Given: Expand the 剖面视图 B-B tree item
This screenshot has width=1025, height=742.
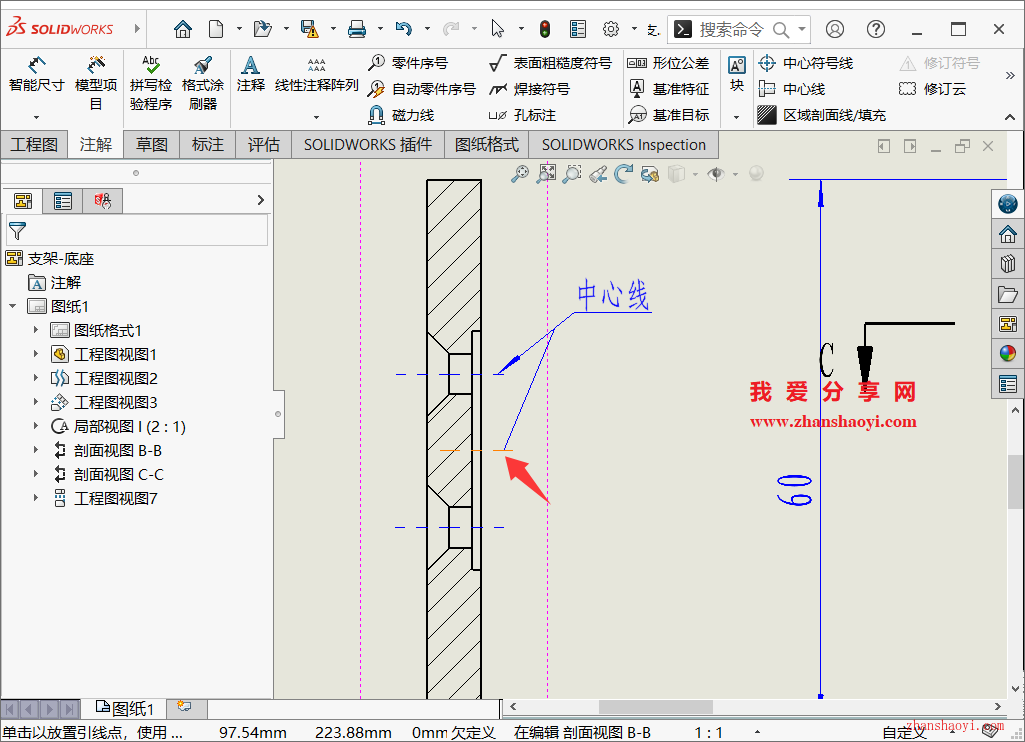Looking at the screenshot, I should [x=34, y=450].
